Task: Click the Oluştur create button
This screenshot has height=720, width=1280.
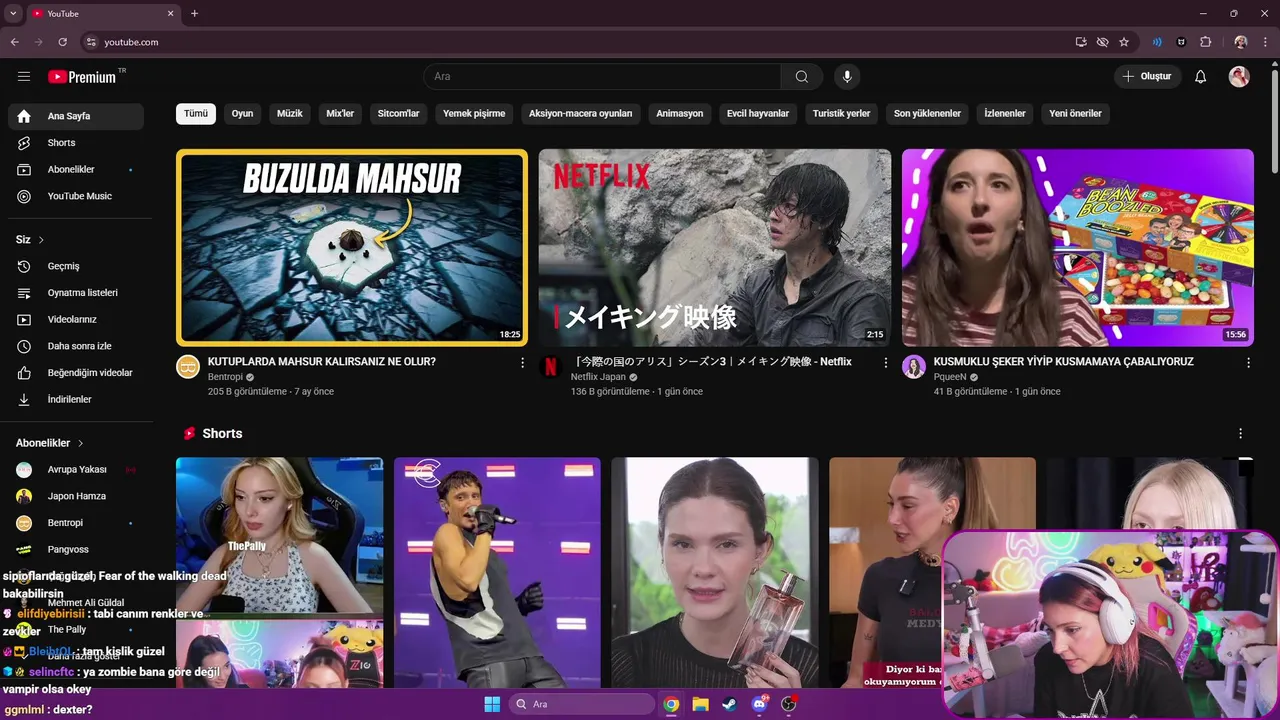Action: tap(1148, 76)
